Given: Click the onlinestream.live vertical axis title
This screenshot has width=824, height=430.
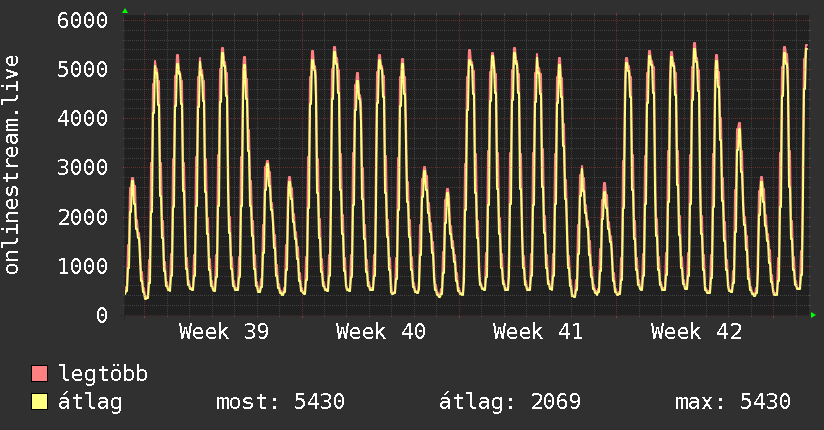Looking at the screenshot, I should (x=12, y=165).
